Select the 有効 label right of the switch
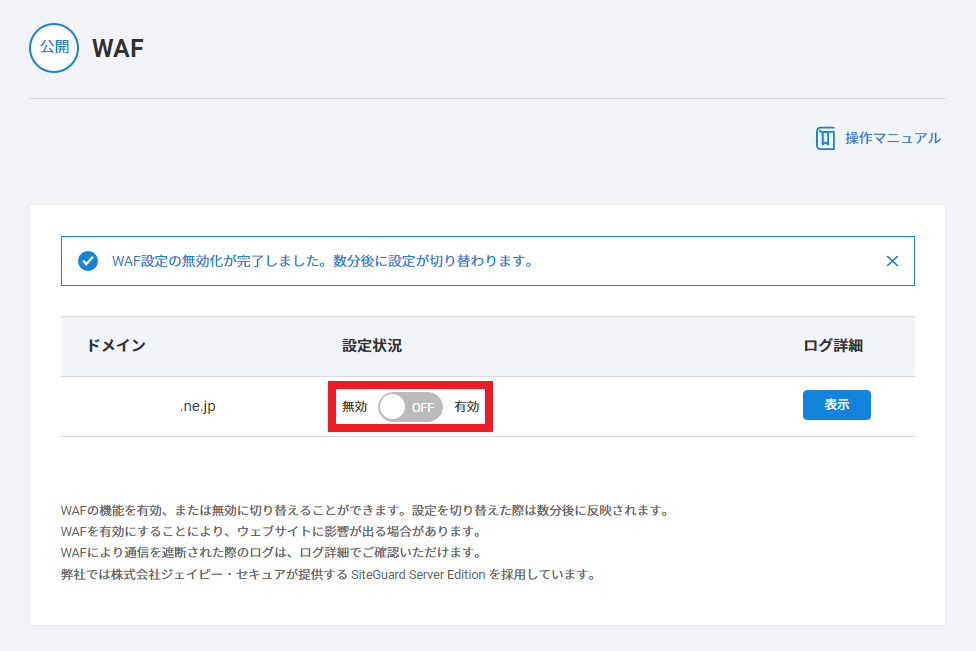 click(467, 407)
